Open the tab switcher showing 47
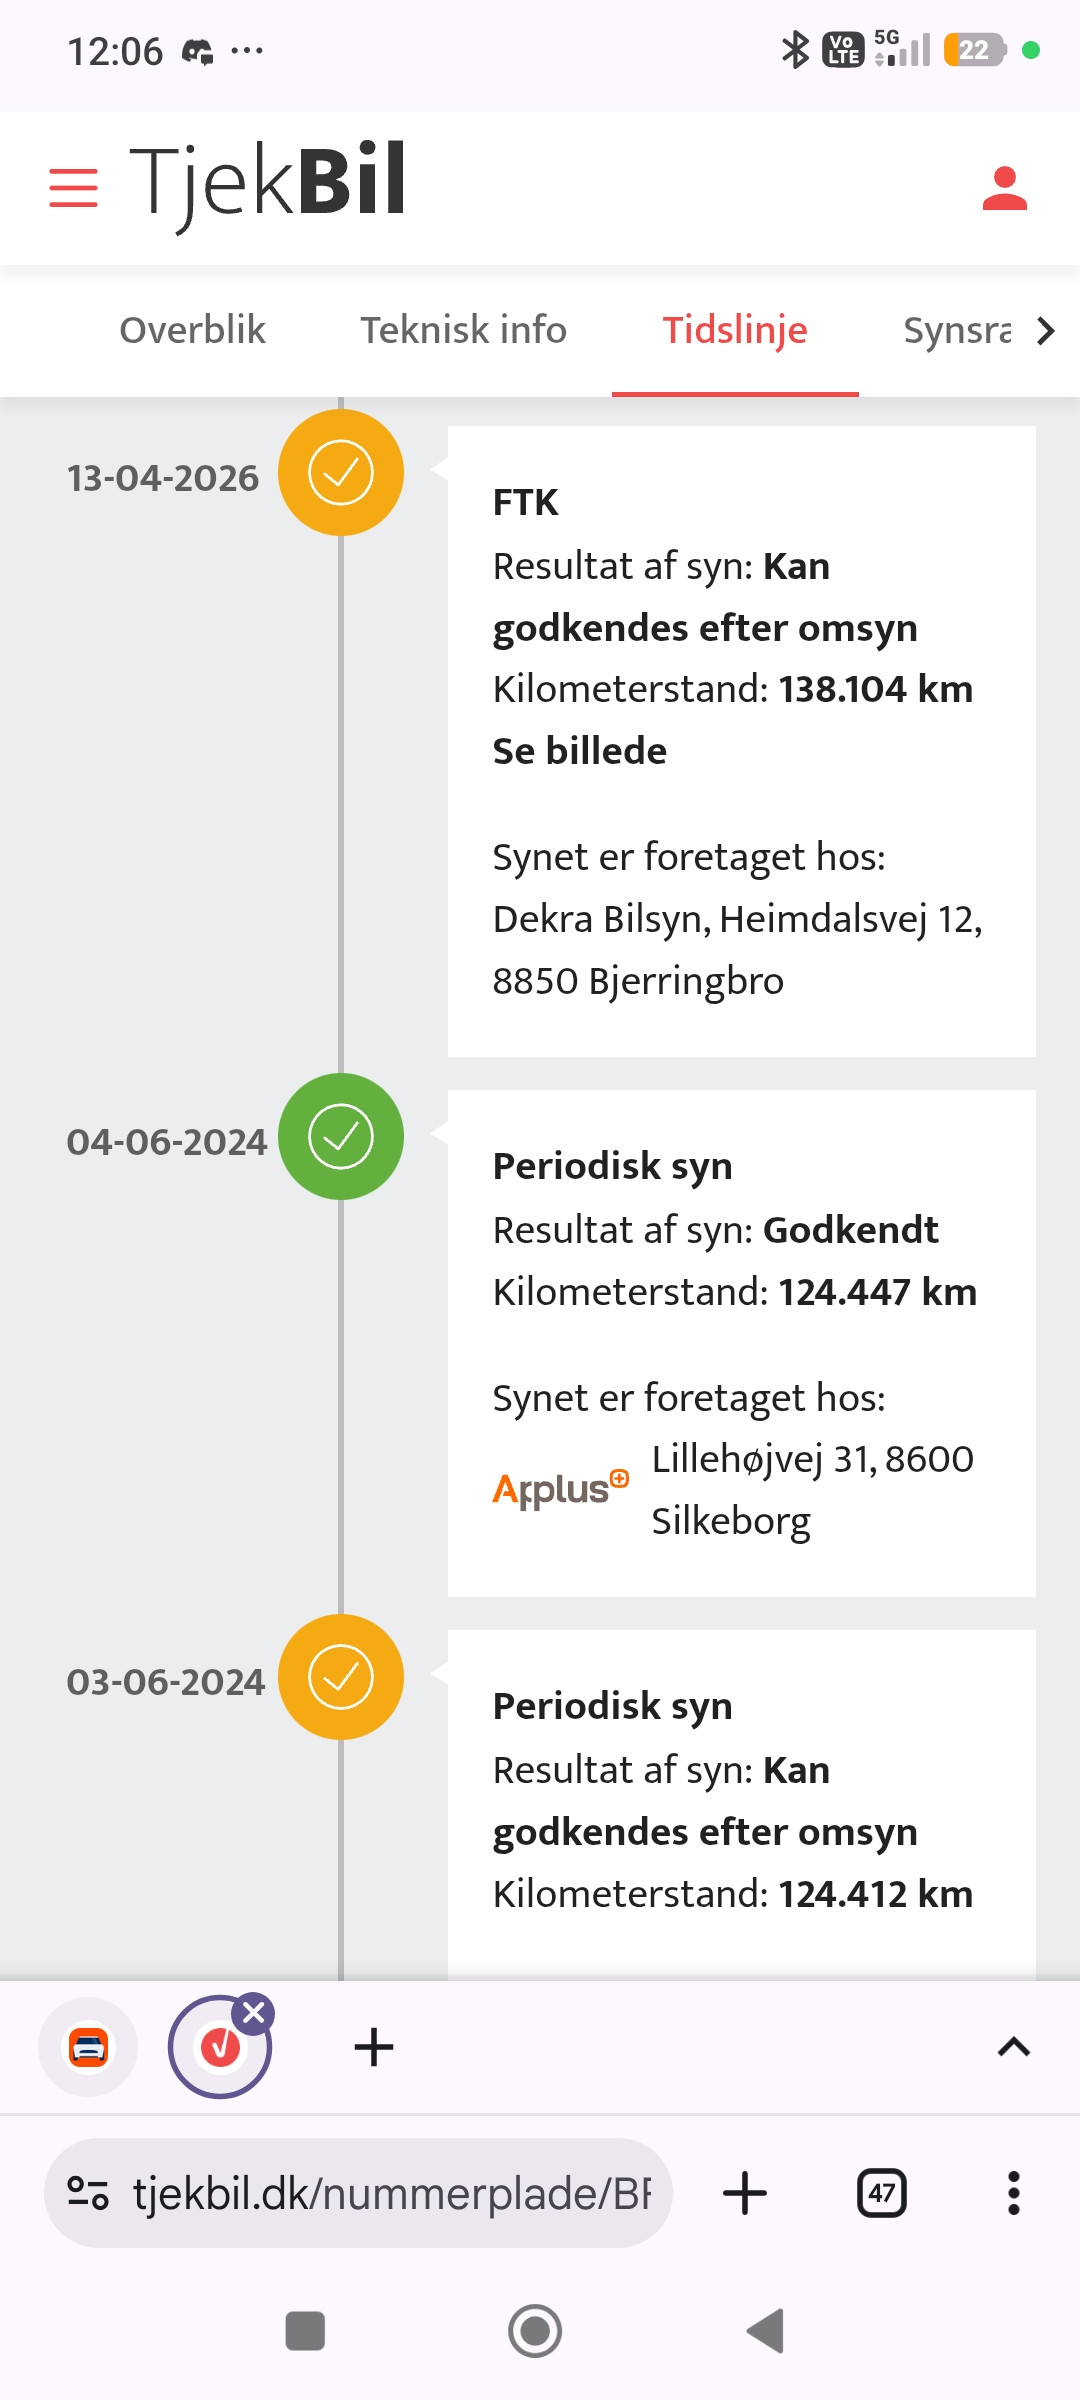 coord(882,2193)
